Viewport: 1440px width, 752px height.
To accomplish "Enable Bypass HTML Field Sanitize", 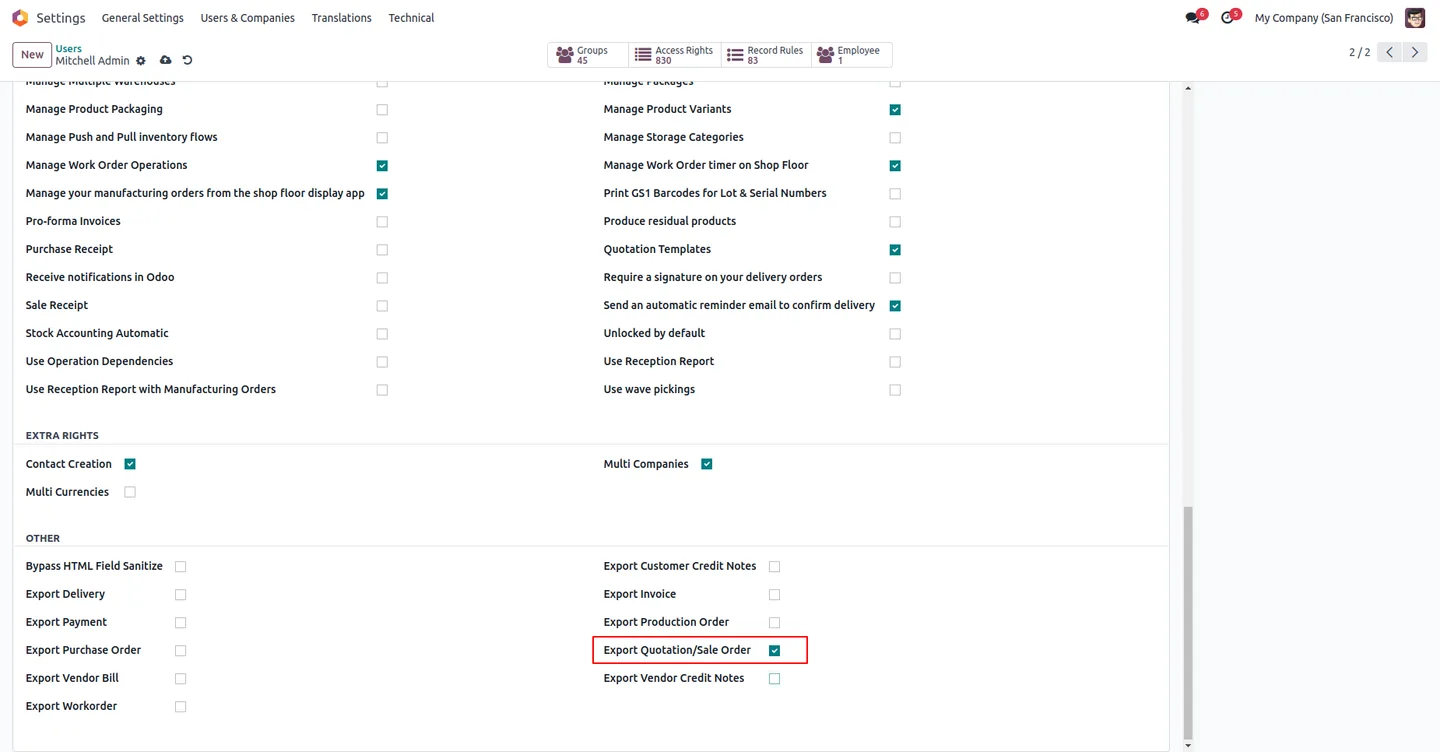I will pyautogui.click(x=181, y=567).
